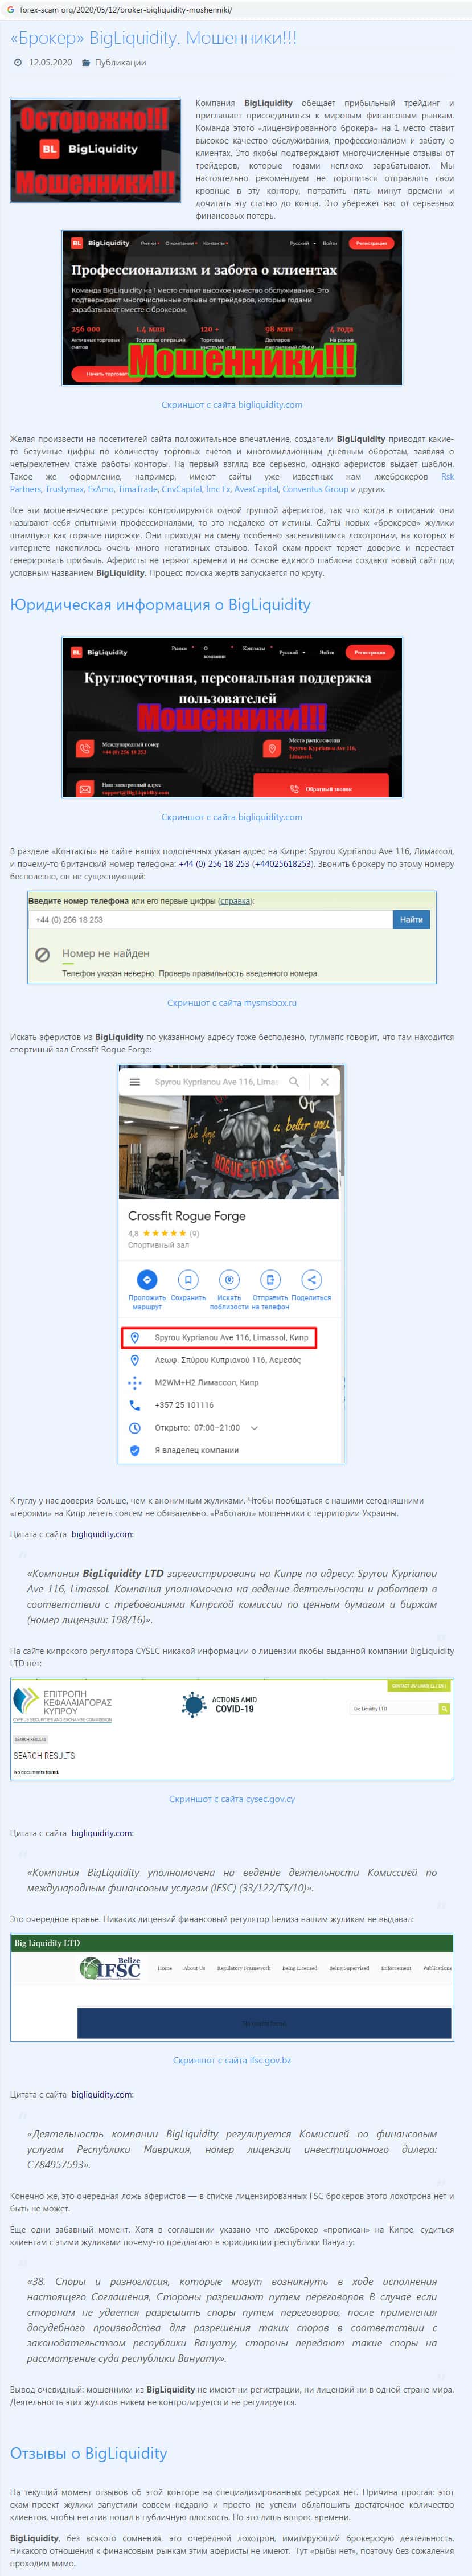Click the phone number link +44025618253
This screenshot has height=2576, width=472.
coord(282,863)
